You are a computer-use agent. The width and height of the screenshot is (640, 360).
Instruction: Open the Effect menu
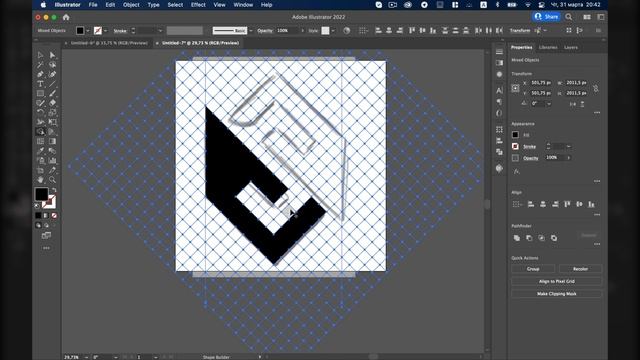(x=198, y=5)
